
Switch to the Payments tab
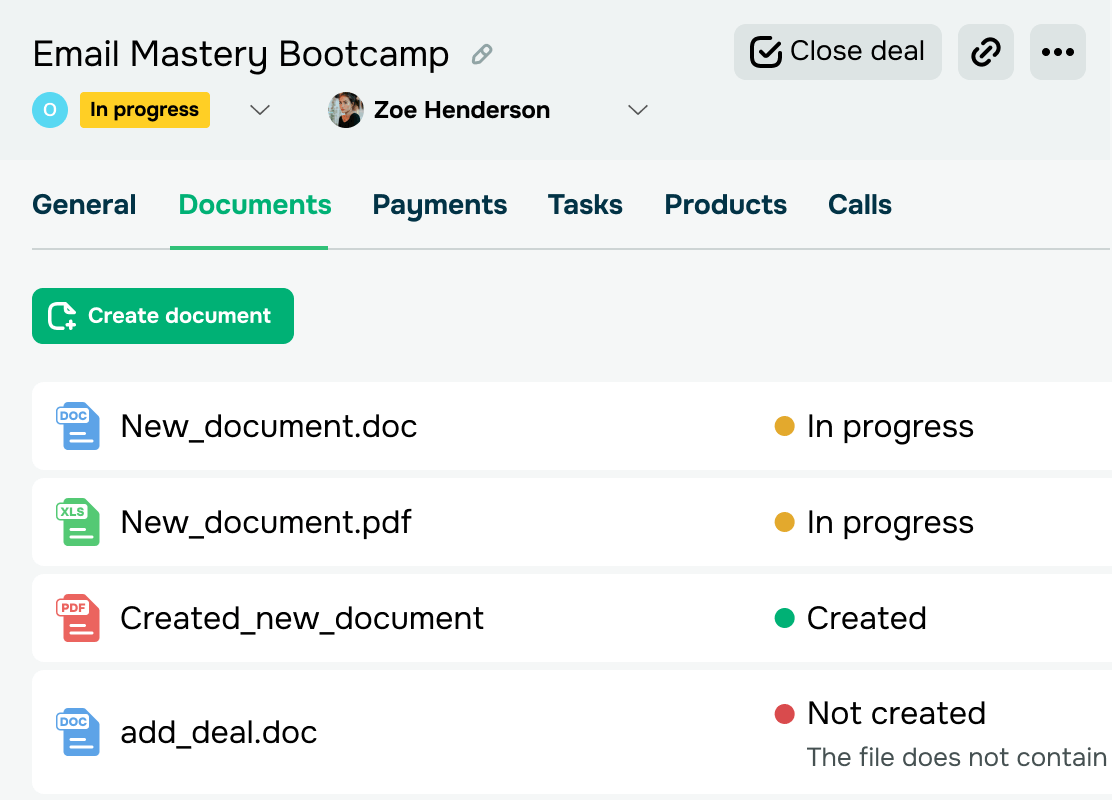[440, 205]
